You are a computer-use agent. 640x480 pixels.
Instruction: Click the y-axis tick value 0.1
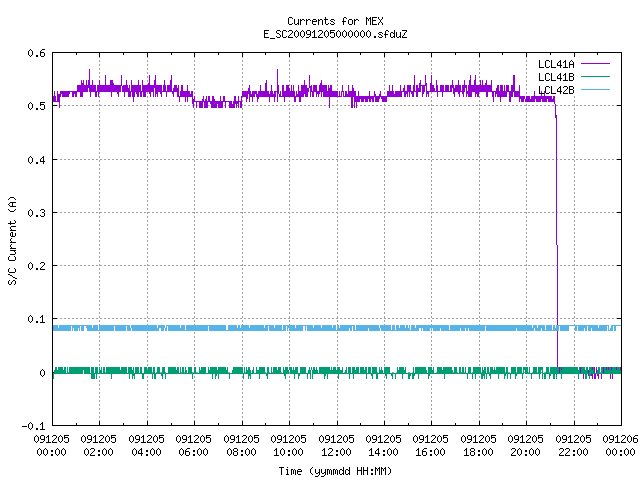pyautogui.click(x=36, y=319)
